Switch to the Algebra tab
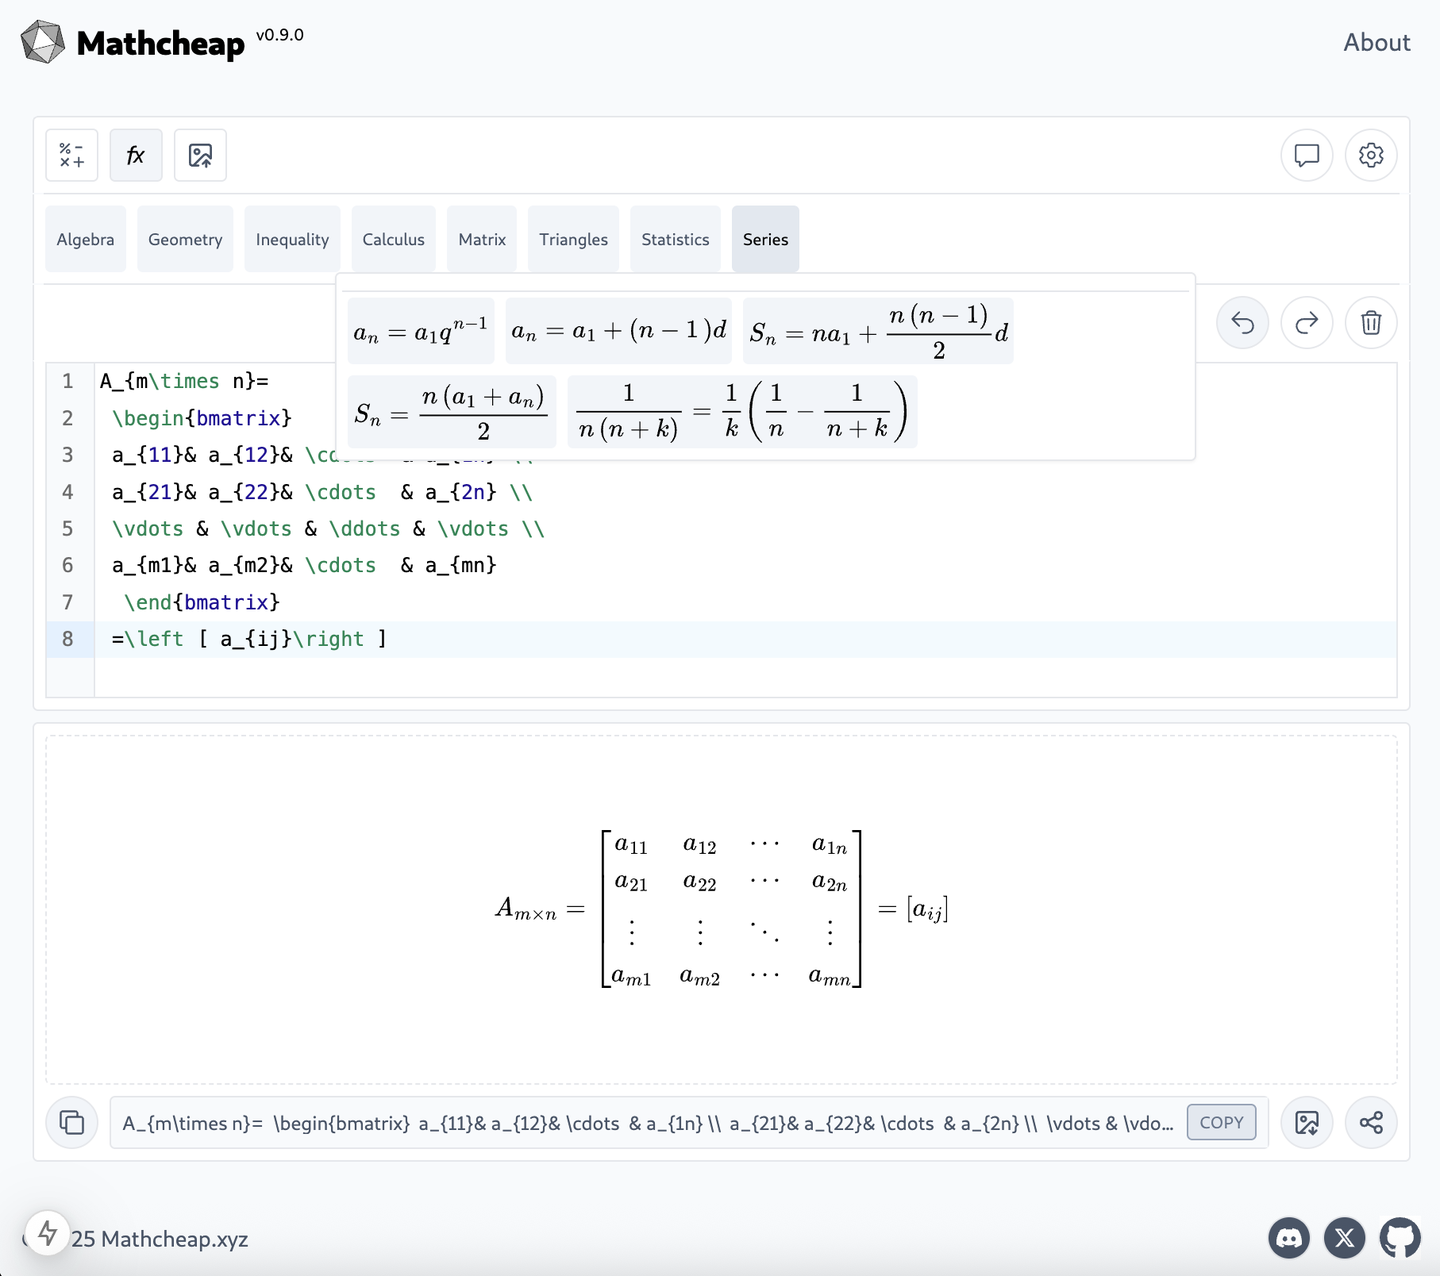Image resolution: width=1440 pixels, height=1276 pixels. 85,239
